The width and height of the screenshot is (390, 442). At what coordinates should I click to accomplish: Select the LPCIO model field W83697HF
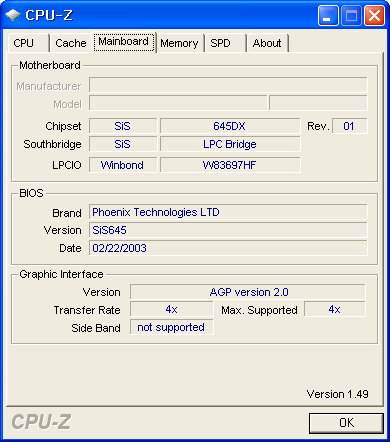click(x=230, y=165)
